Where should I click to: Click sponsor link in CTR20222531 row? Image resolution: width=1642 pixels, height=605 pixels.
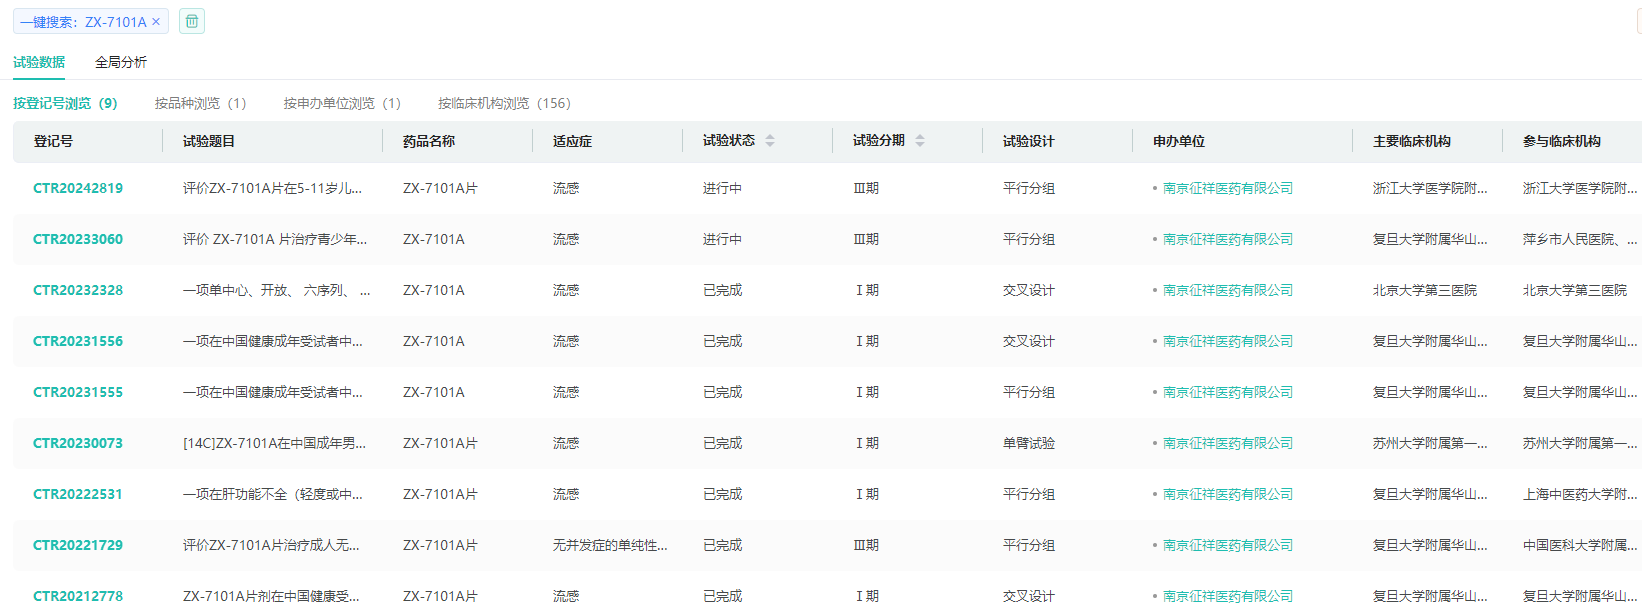(x=1227, y=494)
